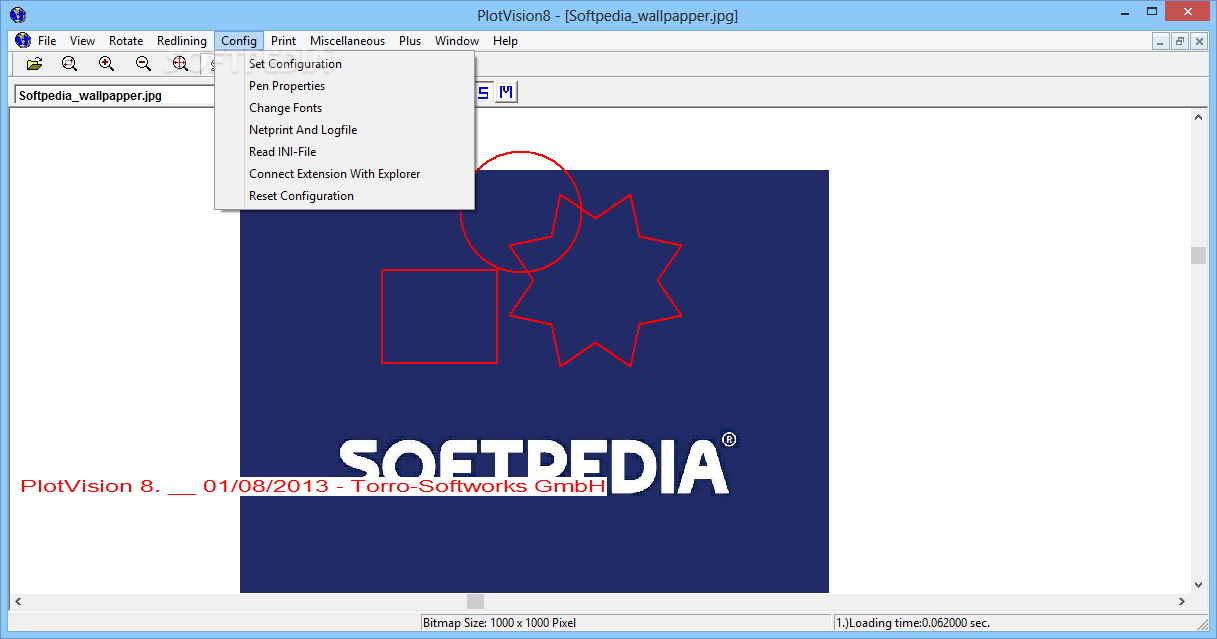Click the horizontal scrollbar right arrow
1217x639 pixels.
click(1182, 602)
